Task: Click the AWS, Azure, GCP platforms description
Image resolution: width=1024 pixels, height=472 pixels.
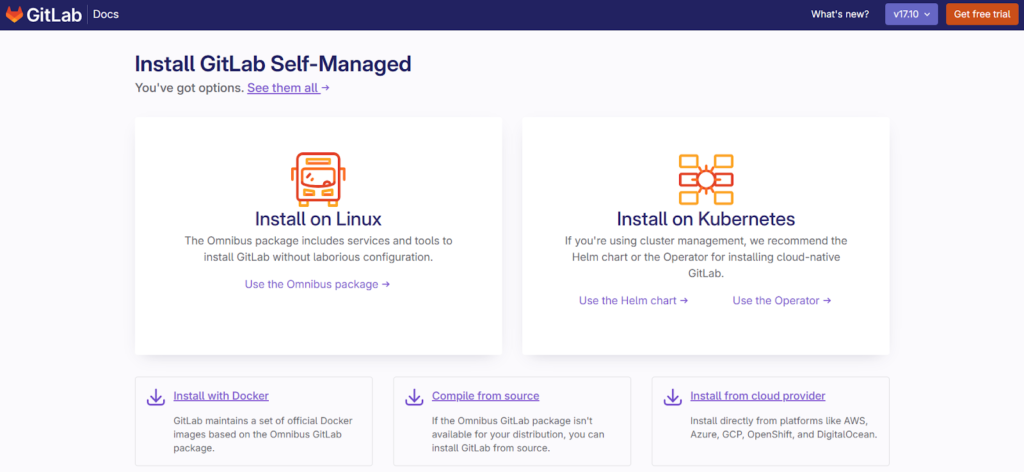Action: pyautogui.click(x=783, y=428)
